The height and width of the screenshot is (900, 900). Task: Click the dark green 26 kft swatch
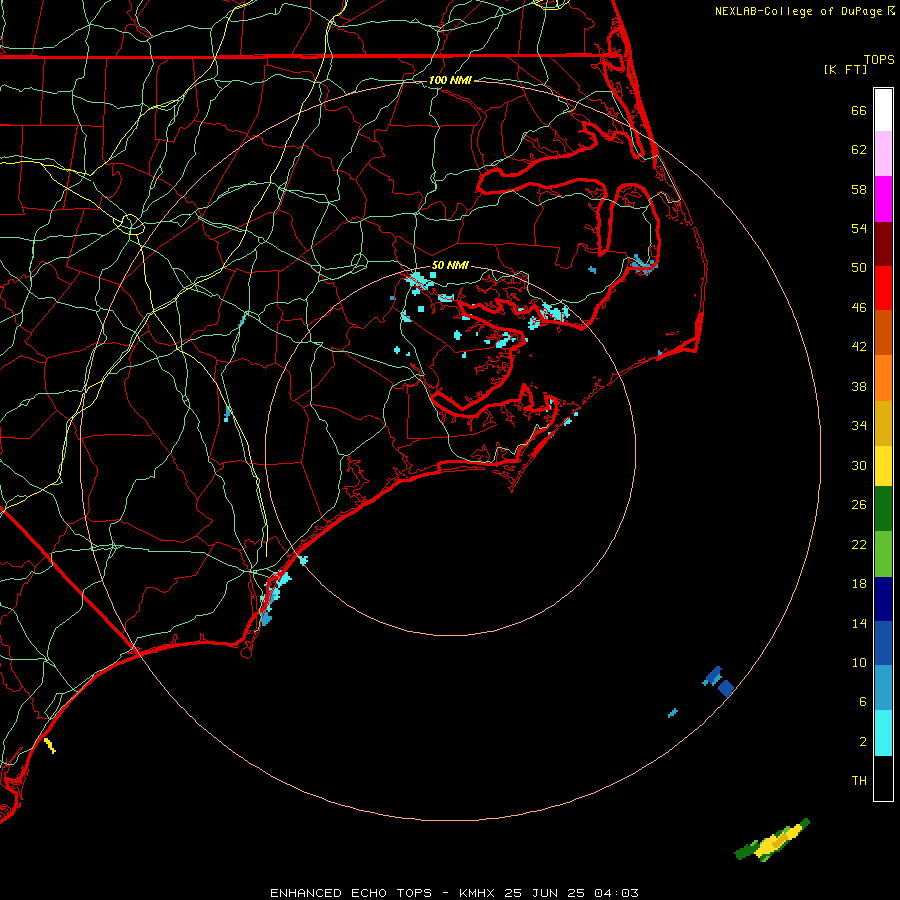883,509
